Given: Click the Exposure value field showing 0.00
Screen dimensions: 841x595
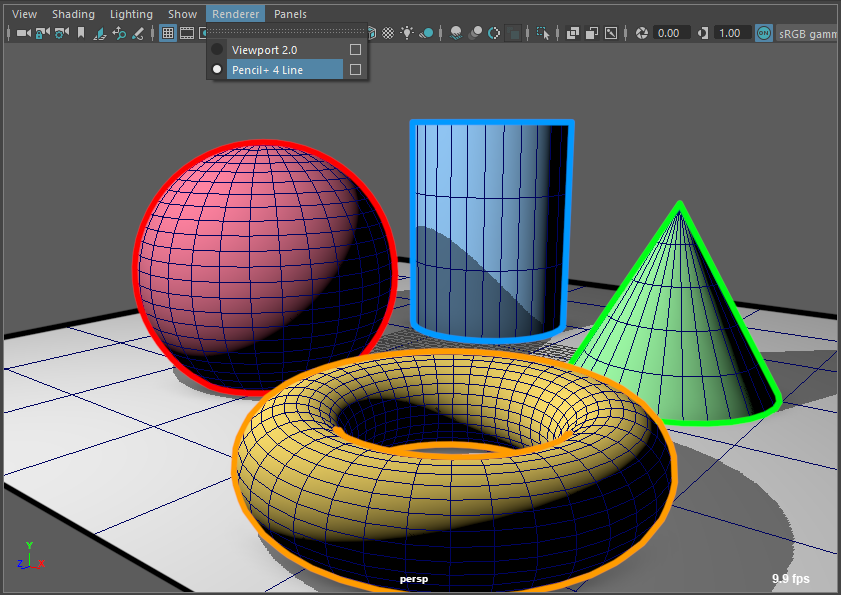Looking at the screenshot, I should click(x=671, y=33).
